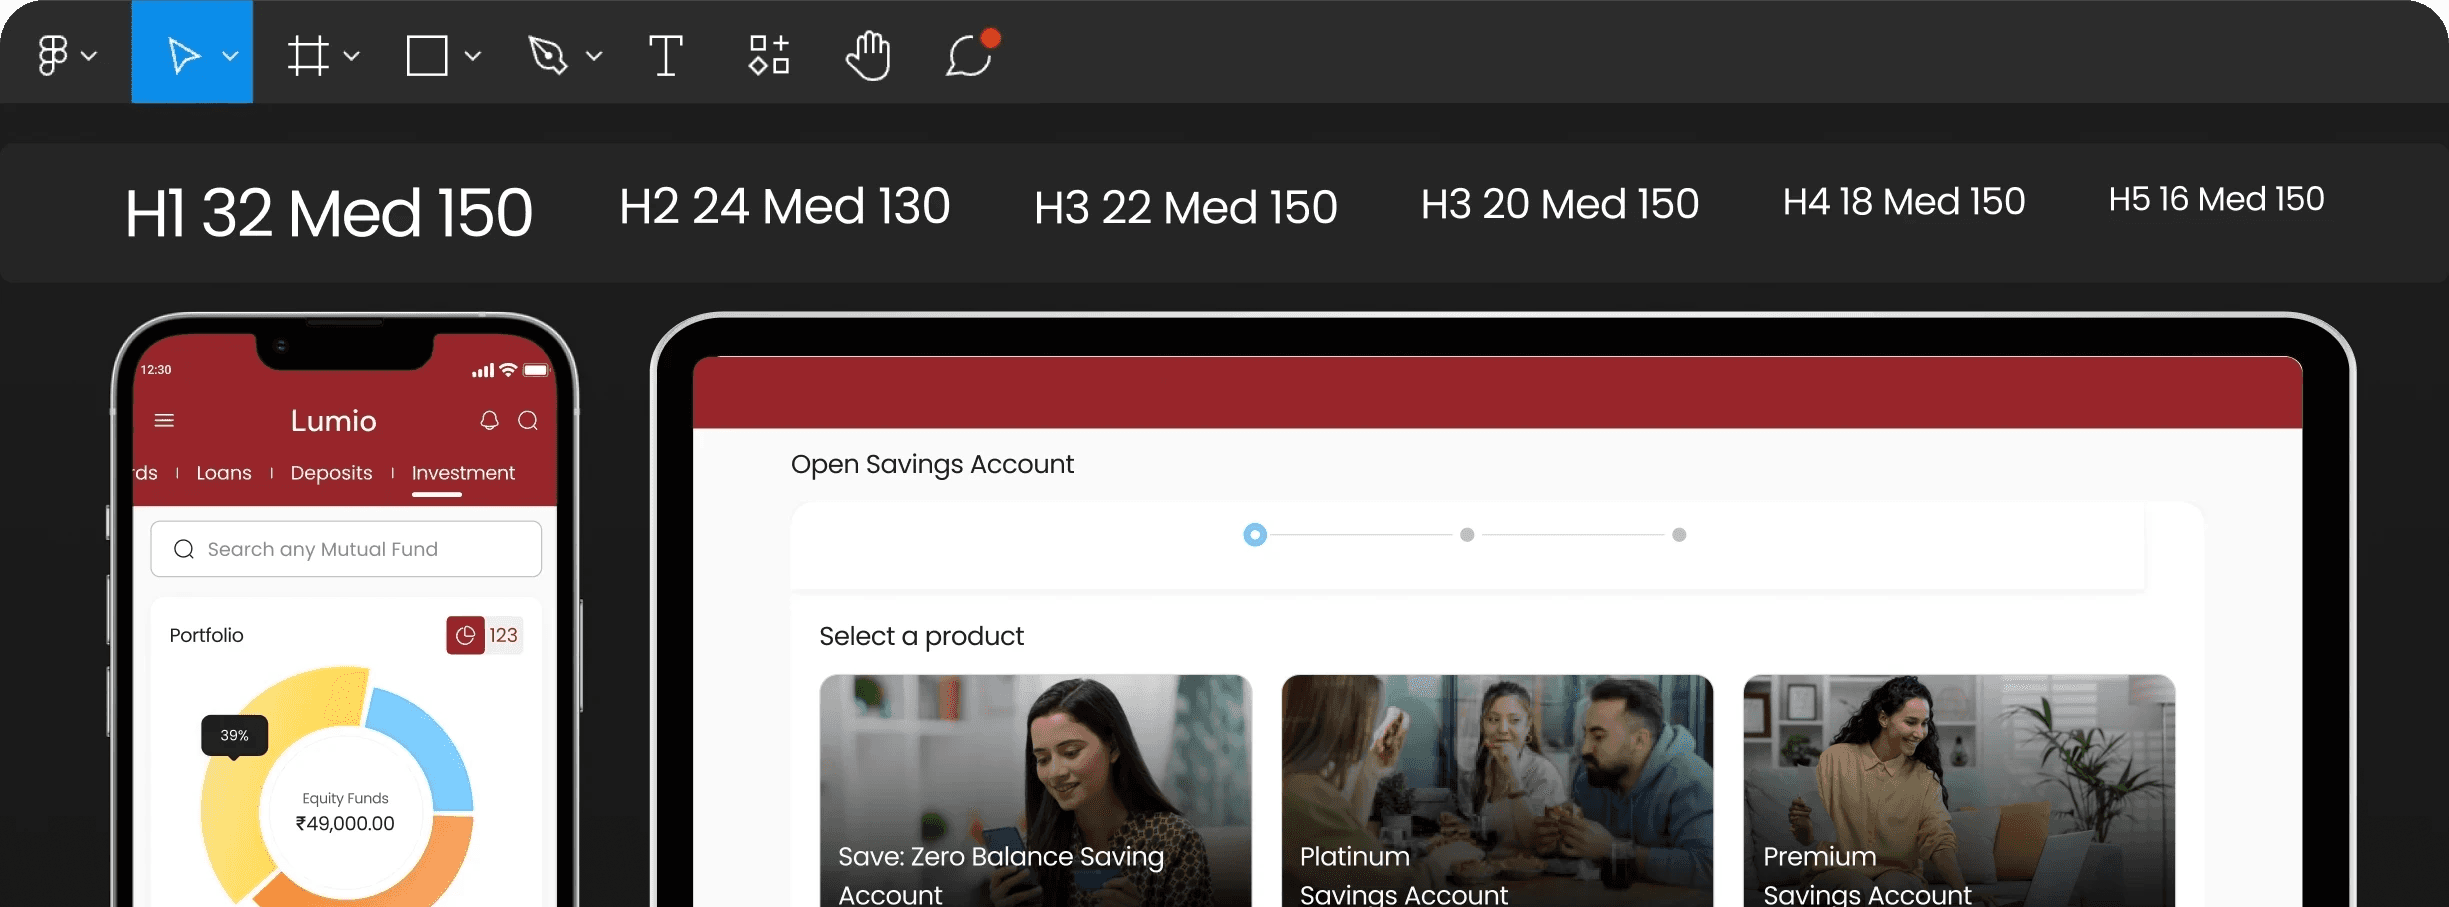Click the battery icon on phone status bar

(x=537, y=370)
